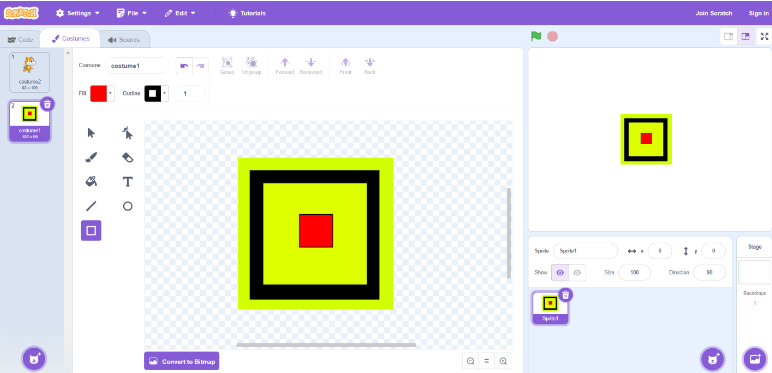The height and width of the screenshot is (373, 772).
Task: Select the Fill bucket tool
Action: 91,182
